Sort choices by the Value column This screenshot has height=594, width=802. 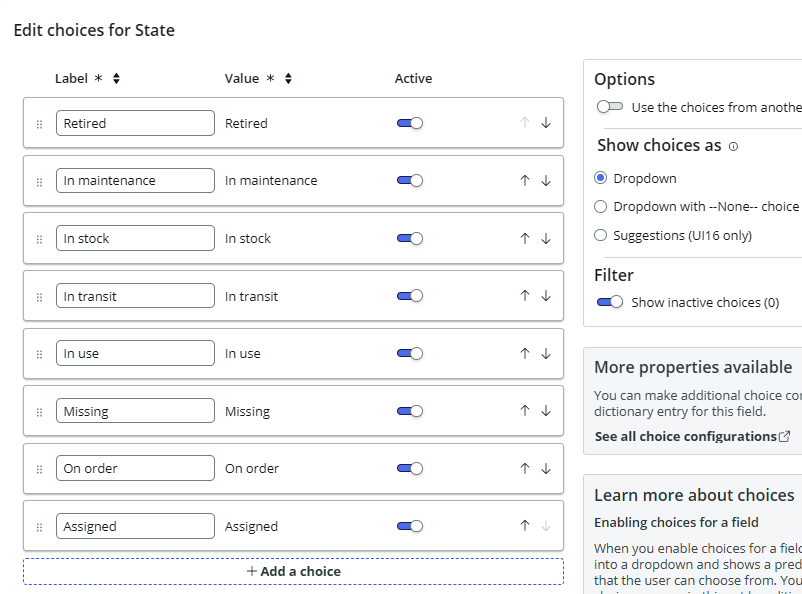(x=288, y=79)
